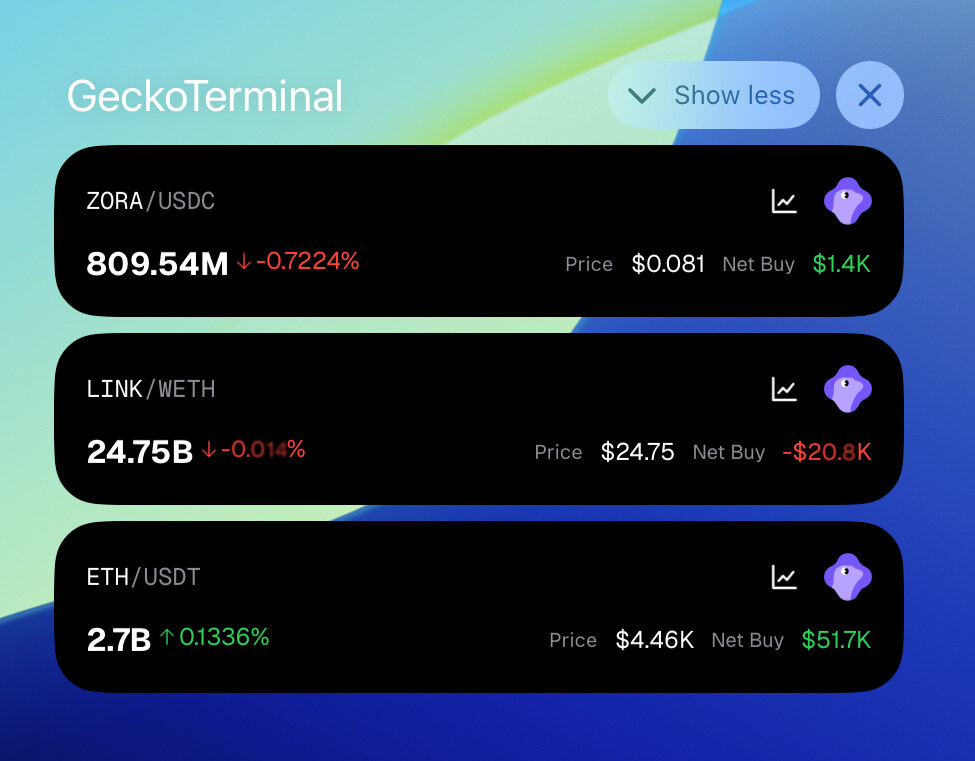Click ETH Net Buy $51.7K value
Screen dimensions: 975x761
tap(836, 640)
